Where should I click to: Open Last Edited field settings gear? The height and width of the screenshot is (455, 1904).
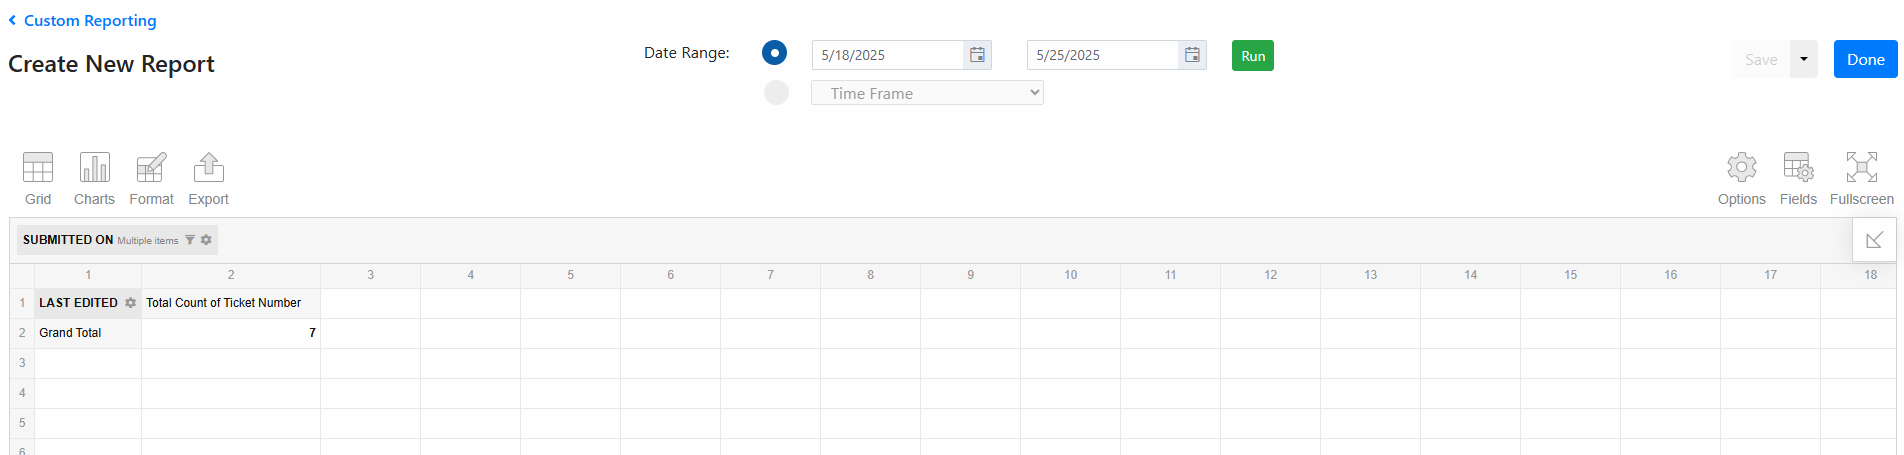pos(130,303)
